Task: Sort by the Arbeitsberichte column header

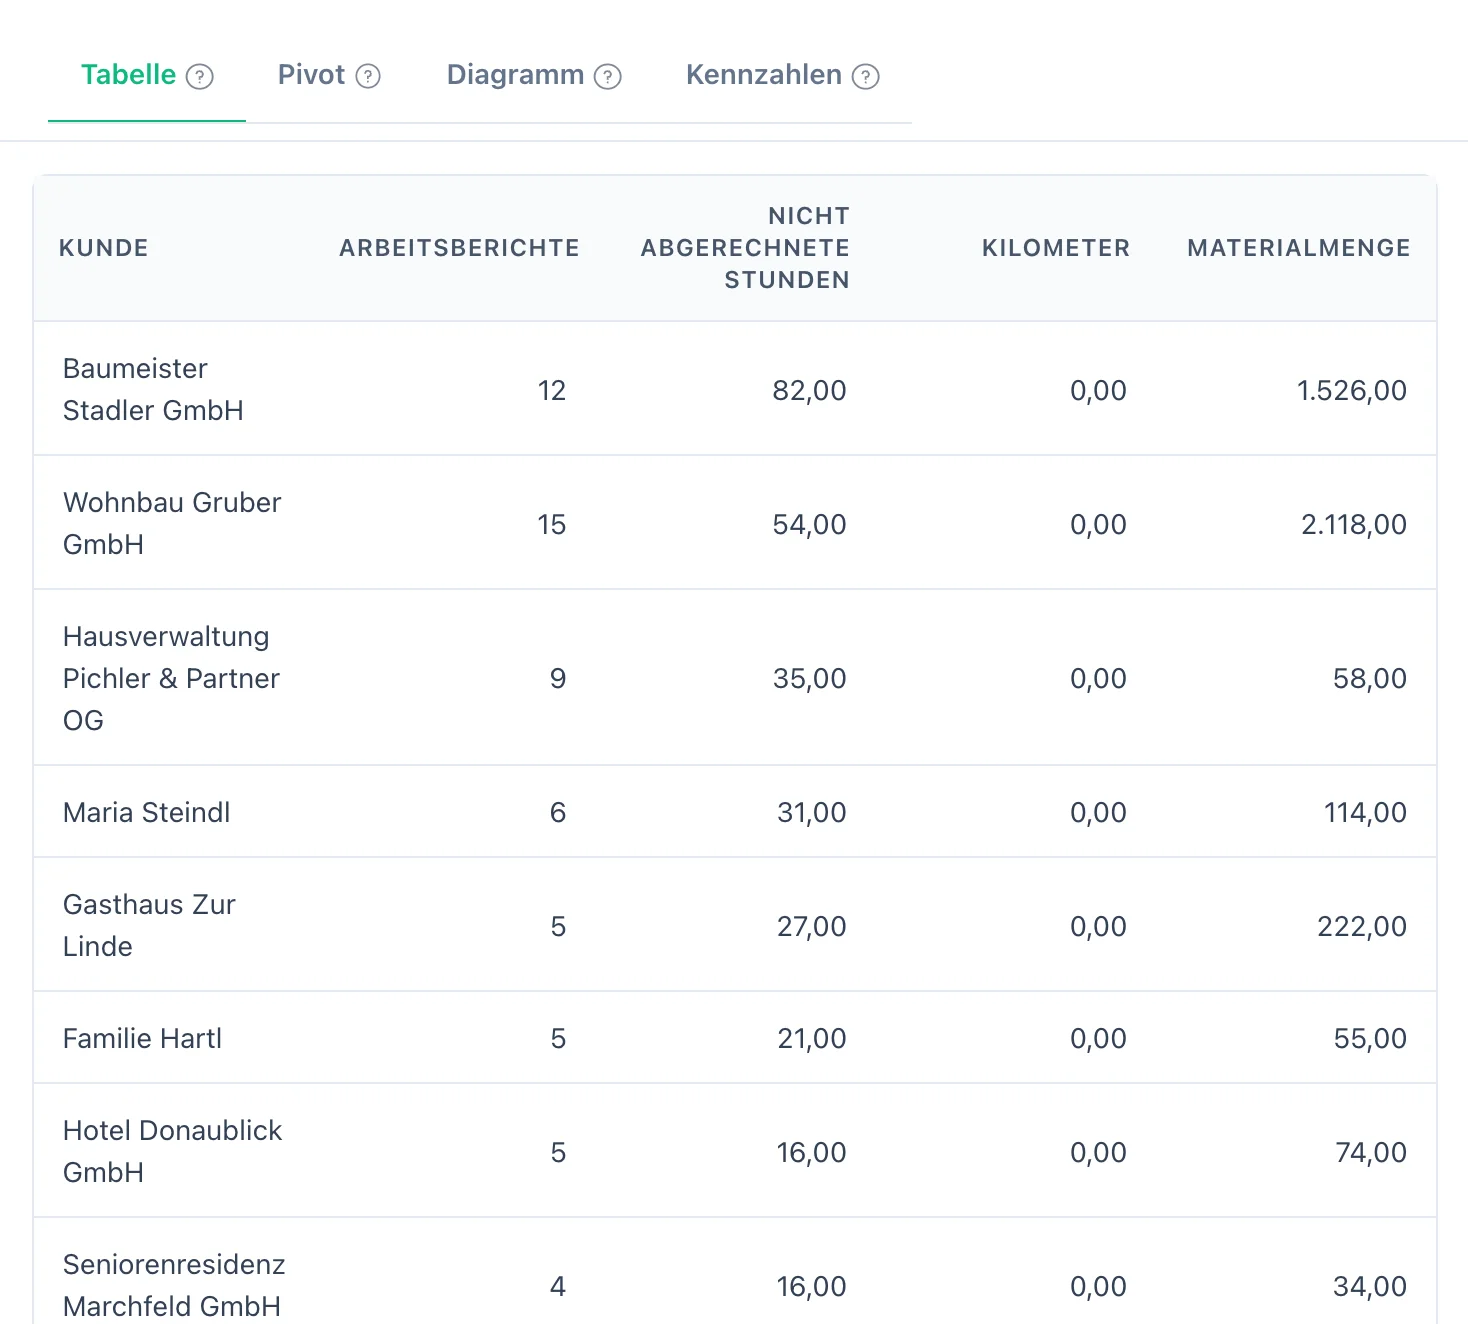Action: click(460, 248)
